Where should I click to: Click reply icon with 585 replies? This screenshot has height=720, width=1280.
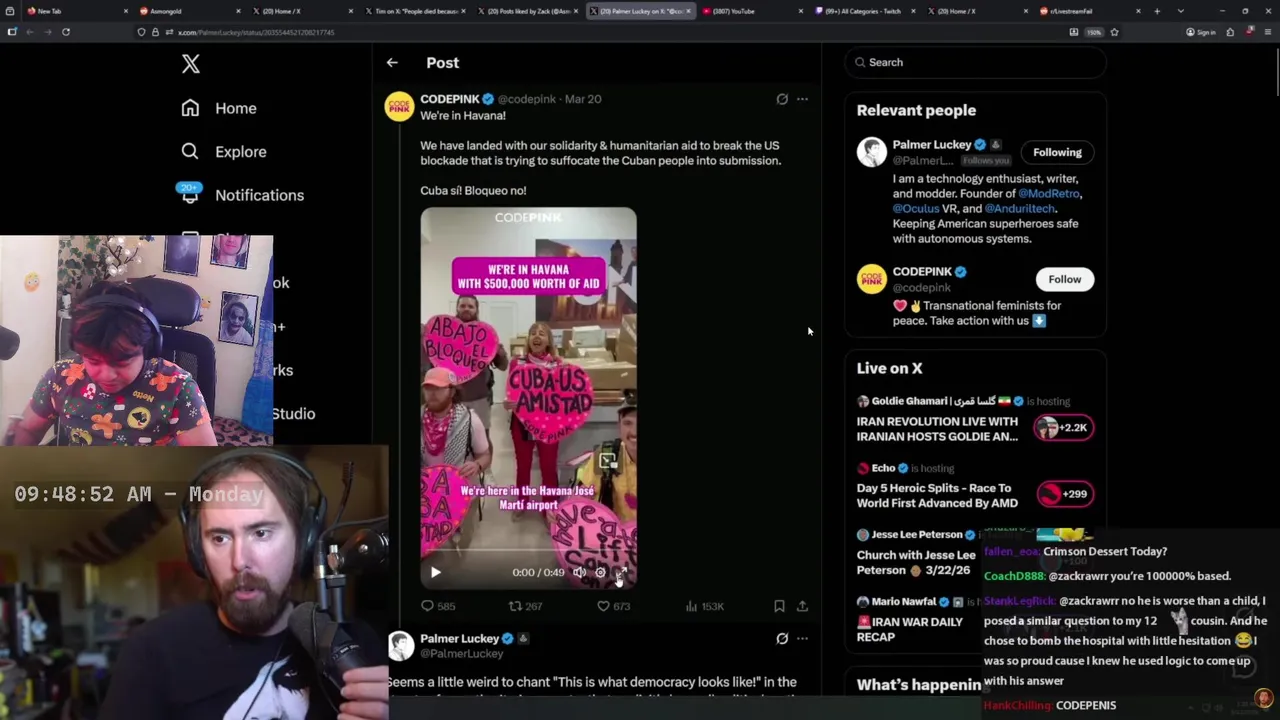click(427, 606)
